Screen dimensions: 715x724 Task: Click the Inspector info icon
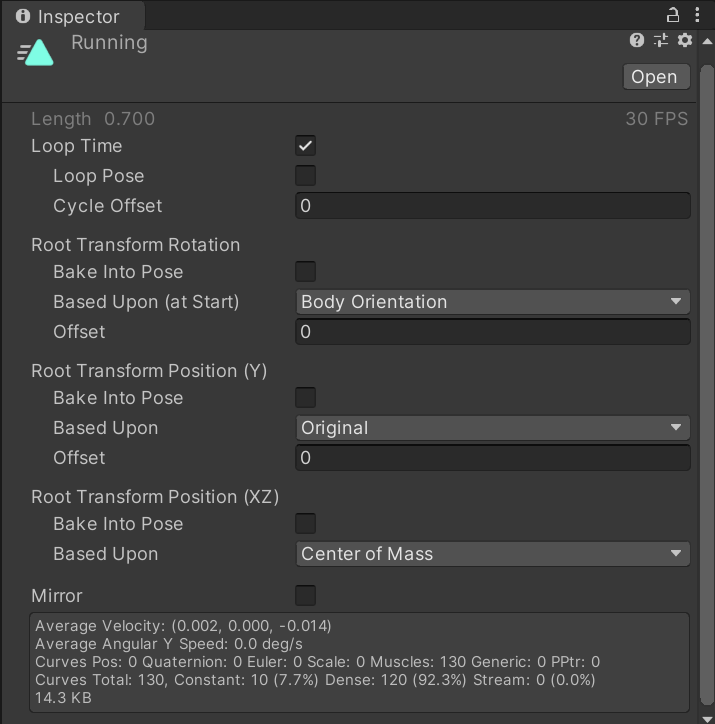23,16
